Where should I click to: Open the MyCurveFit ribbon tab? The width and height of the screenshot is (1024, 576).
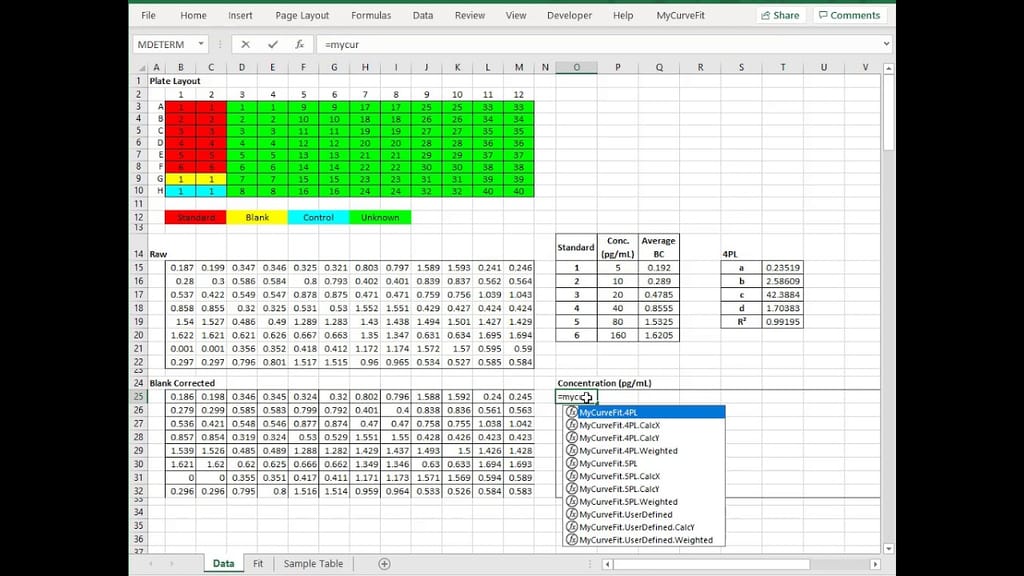(x=680, y=15)
